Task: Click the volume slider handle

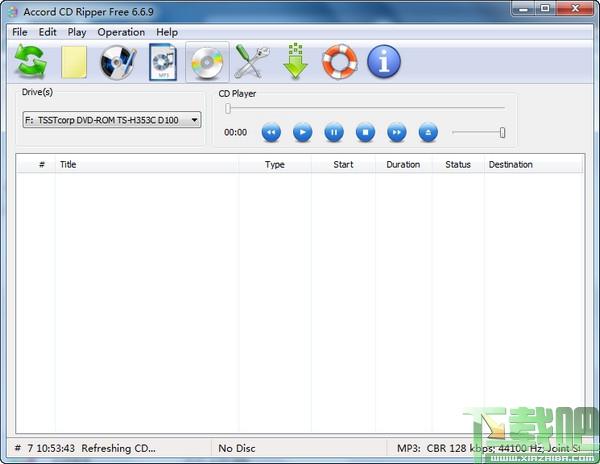Action: click(502, 132)
